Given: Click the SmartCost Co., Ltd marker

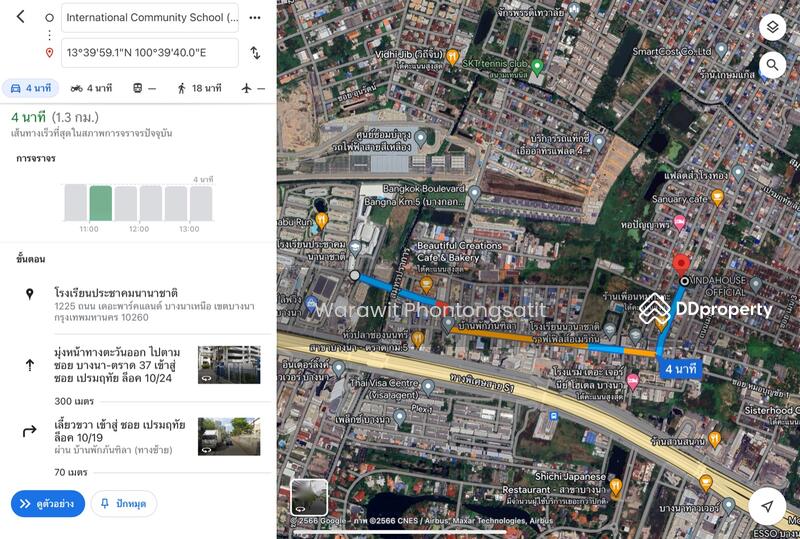Looking at the screenshot, I should pos(721,50).
